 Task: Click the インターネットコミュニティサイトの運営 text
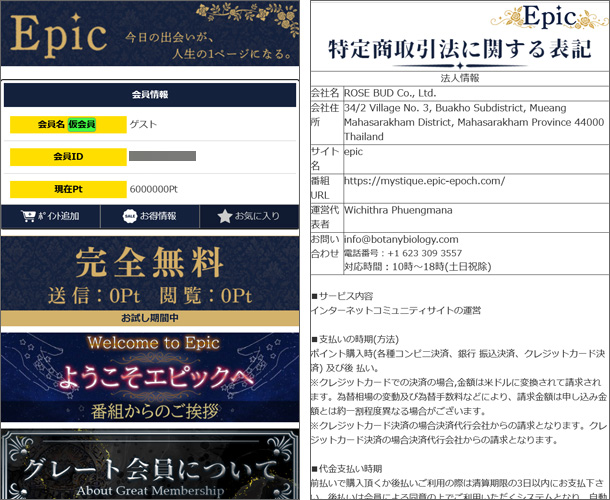pyautogui.click(x=396, y=311)
